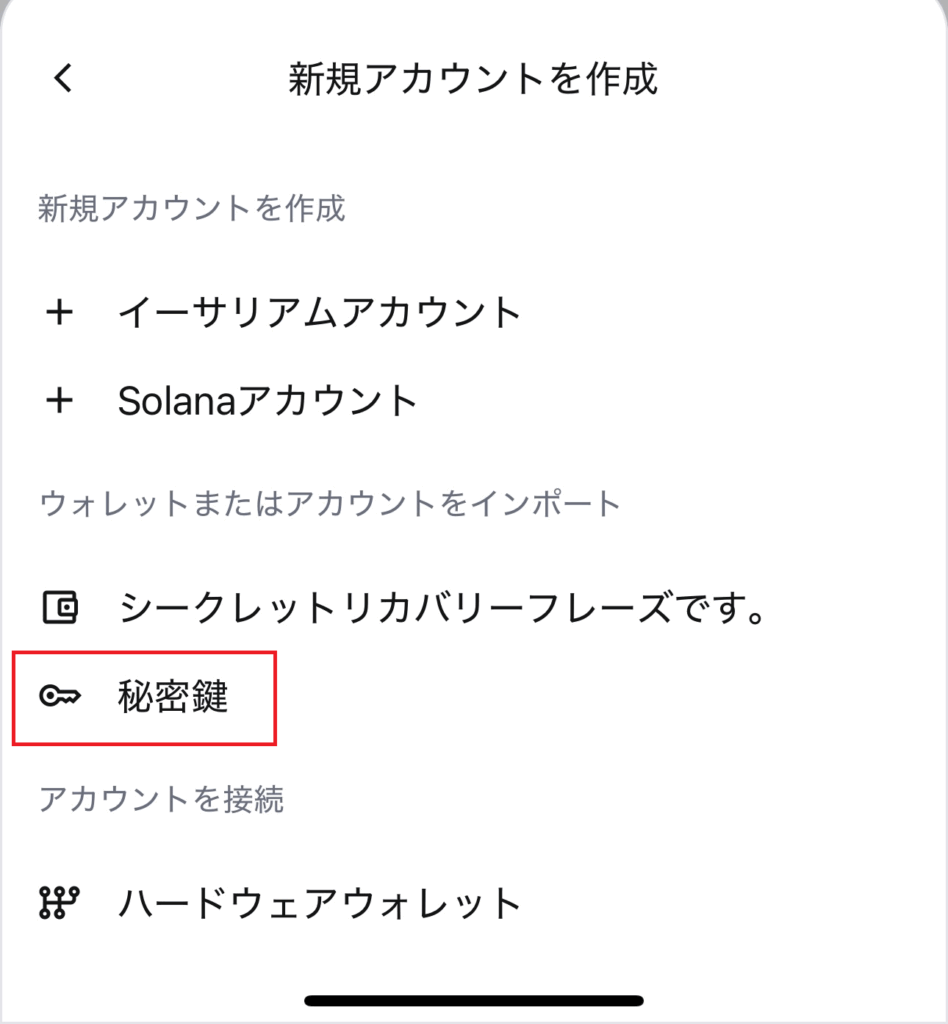The height and width of the screenshot is (1024, 948).
Task: Click the plus icon beside イーサリアムアカウント
Action: (60, 313)
